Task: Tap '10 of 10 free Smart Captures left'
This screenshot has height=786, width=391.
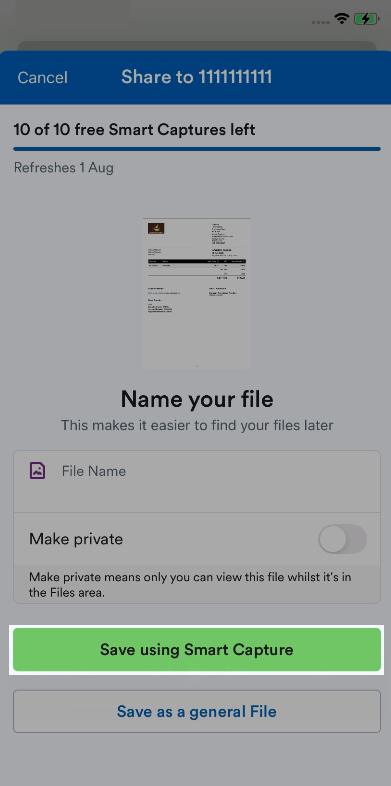Action: pyautogui.click(x=134, y=130)
